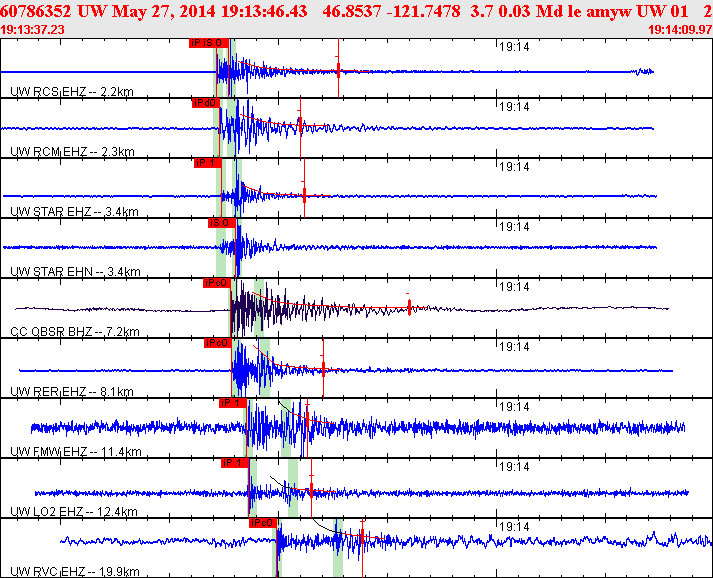
Task: Select the coda end marker on LO2 trace
Action: (x=311, y=490)
